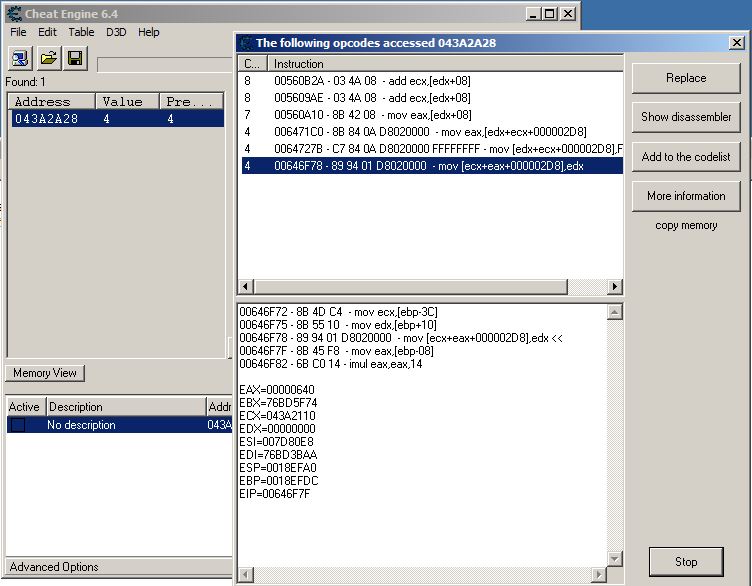Screen dimensions: 752x586
Task: Open the D3D menu
Action: click(x=116, y=32)
